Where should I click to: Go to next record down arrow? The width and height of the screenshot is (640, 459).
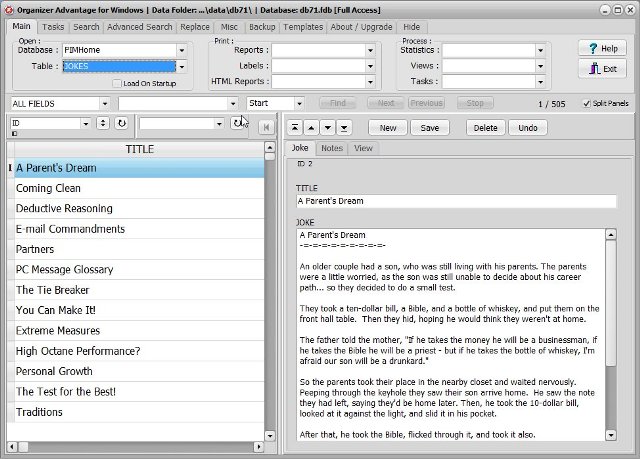[x=327, y=128]
